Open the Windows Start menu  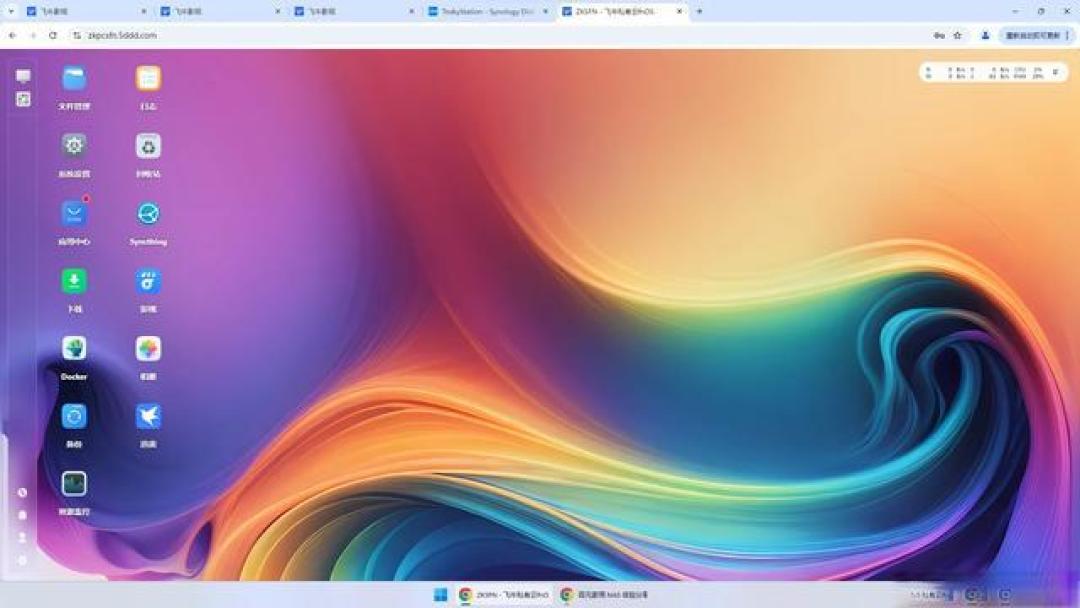pyautogui.click(x=441, y=594)
